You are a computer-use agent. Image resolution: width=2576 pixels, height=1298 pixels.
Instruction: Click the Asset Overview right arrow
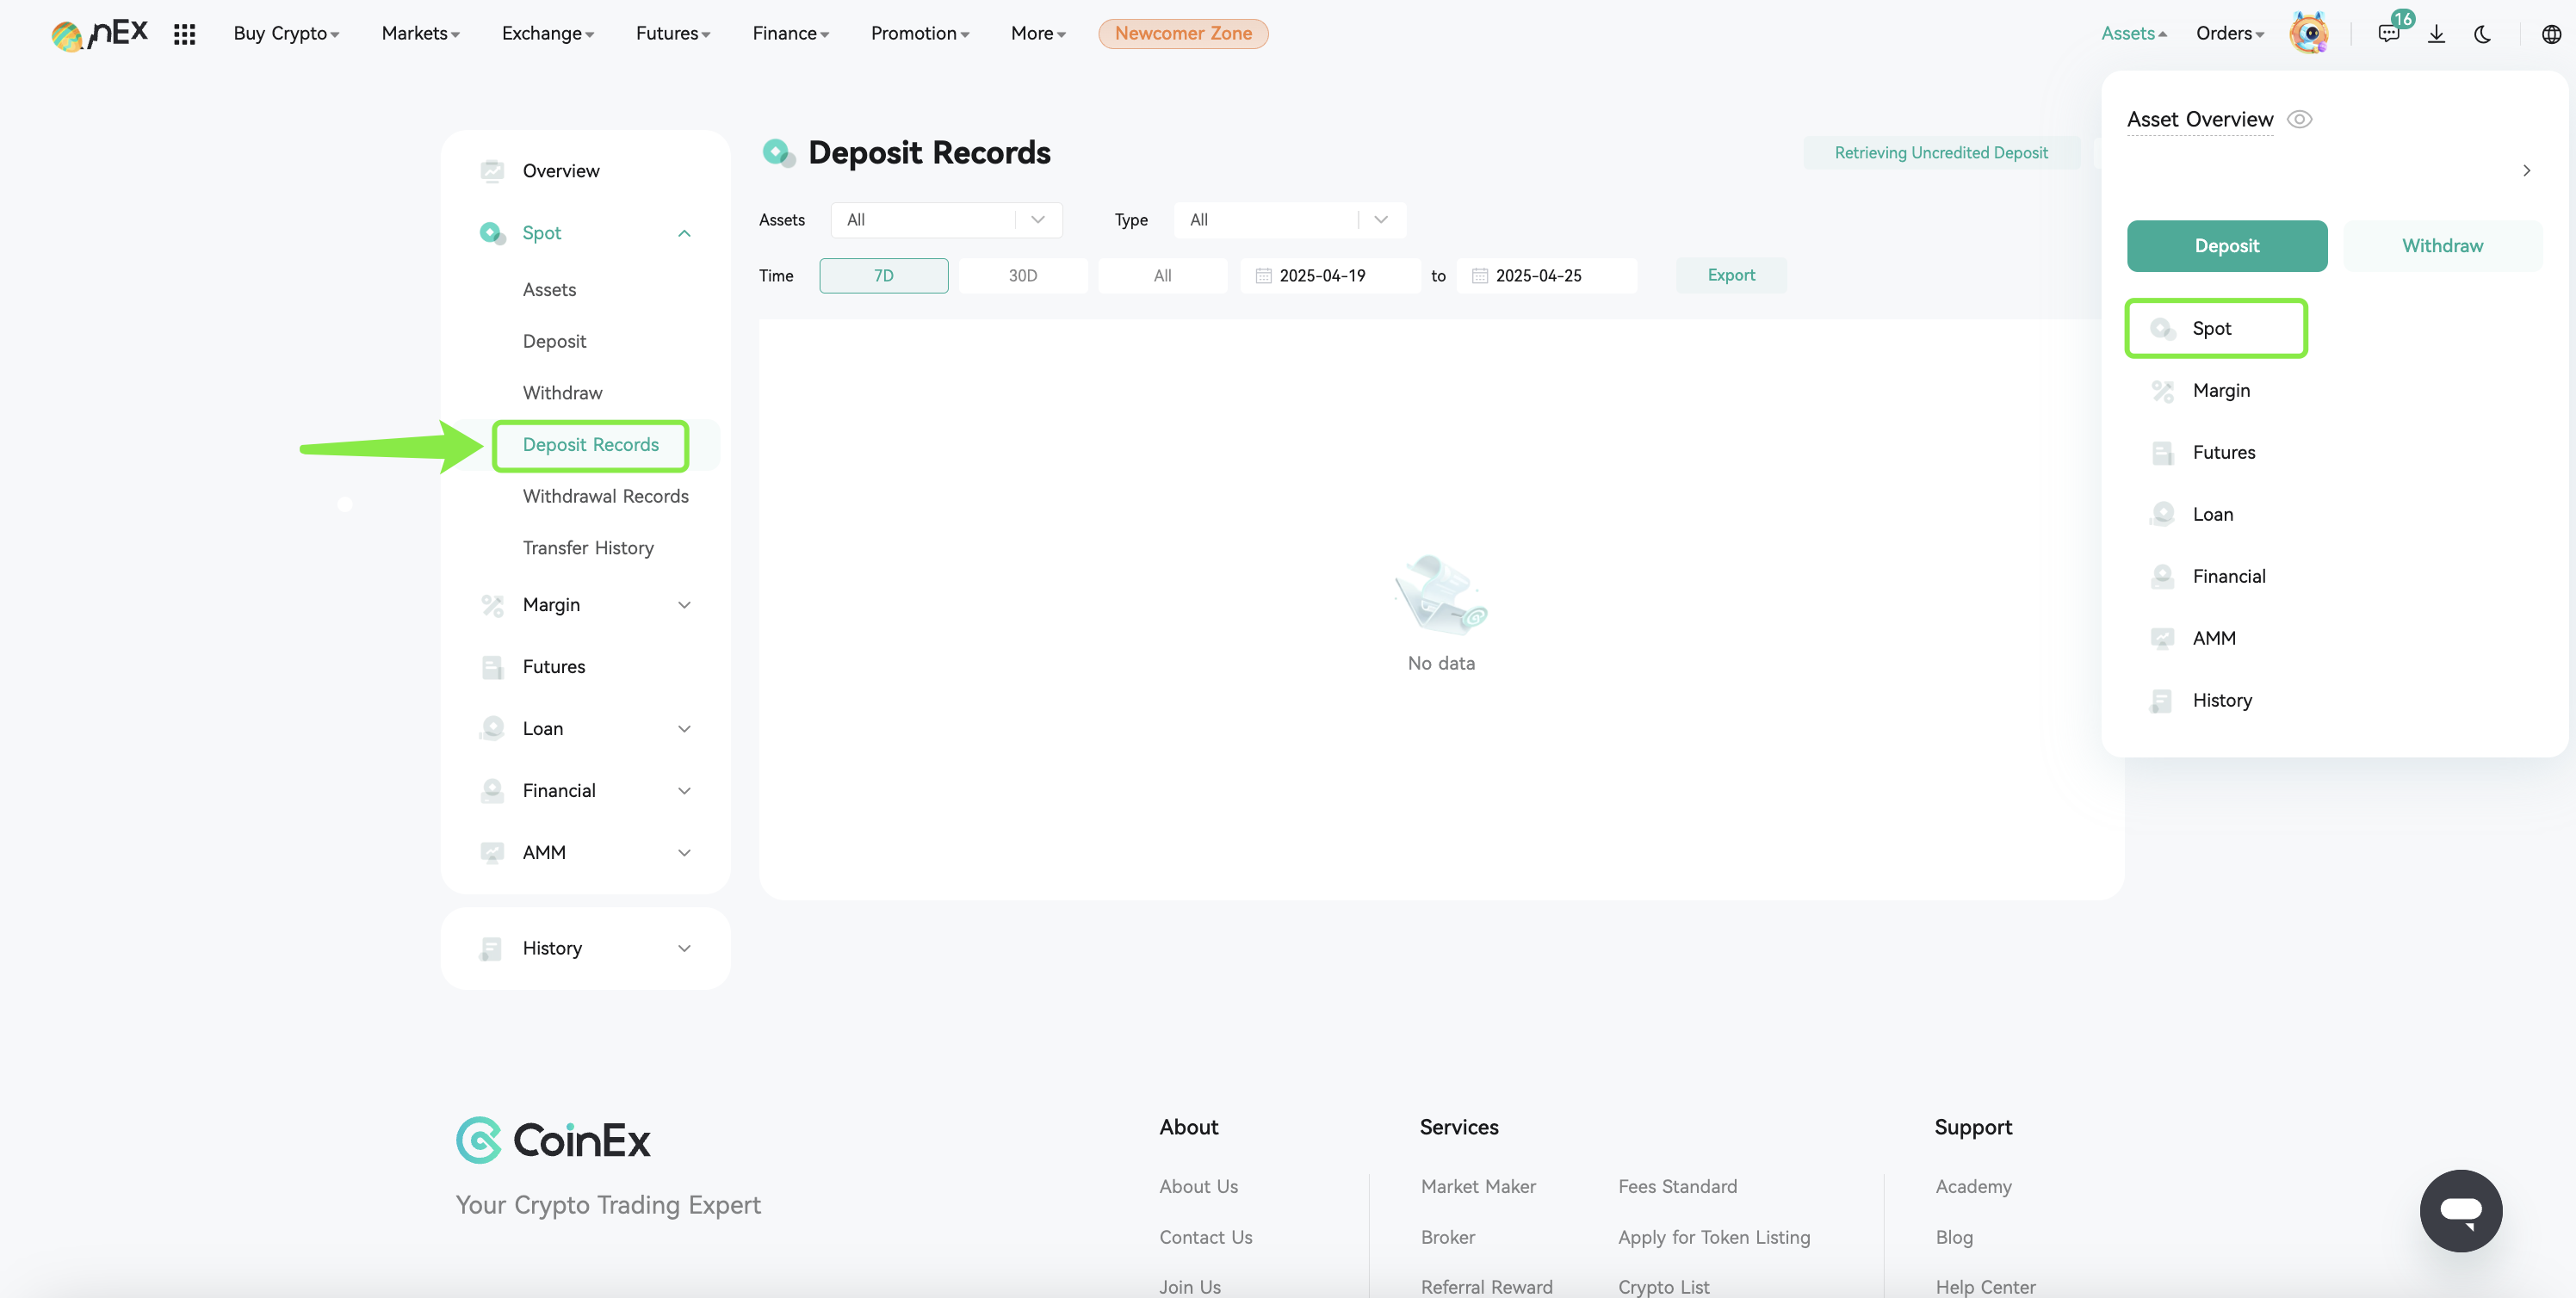click(2526, 171)
